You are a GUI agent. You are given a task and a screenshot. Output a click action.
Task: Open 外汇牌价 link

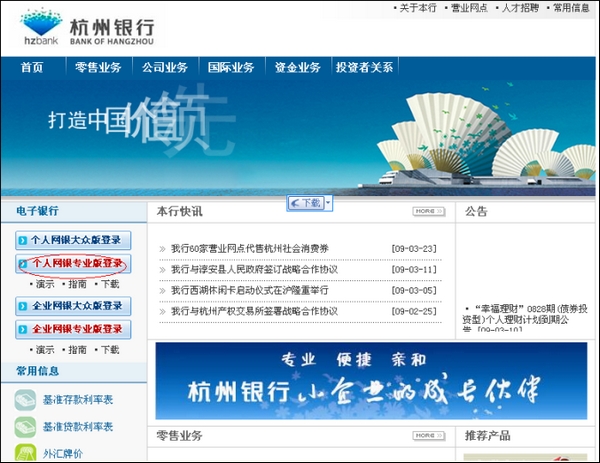click(x=63, y=454)
